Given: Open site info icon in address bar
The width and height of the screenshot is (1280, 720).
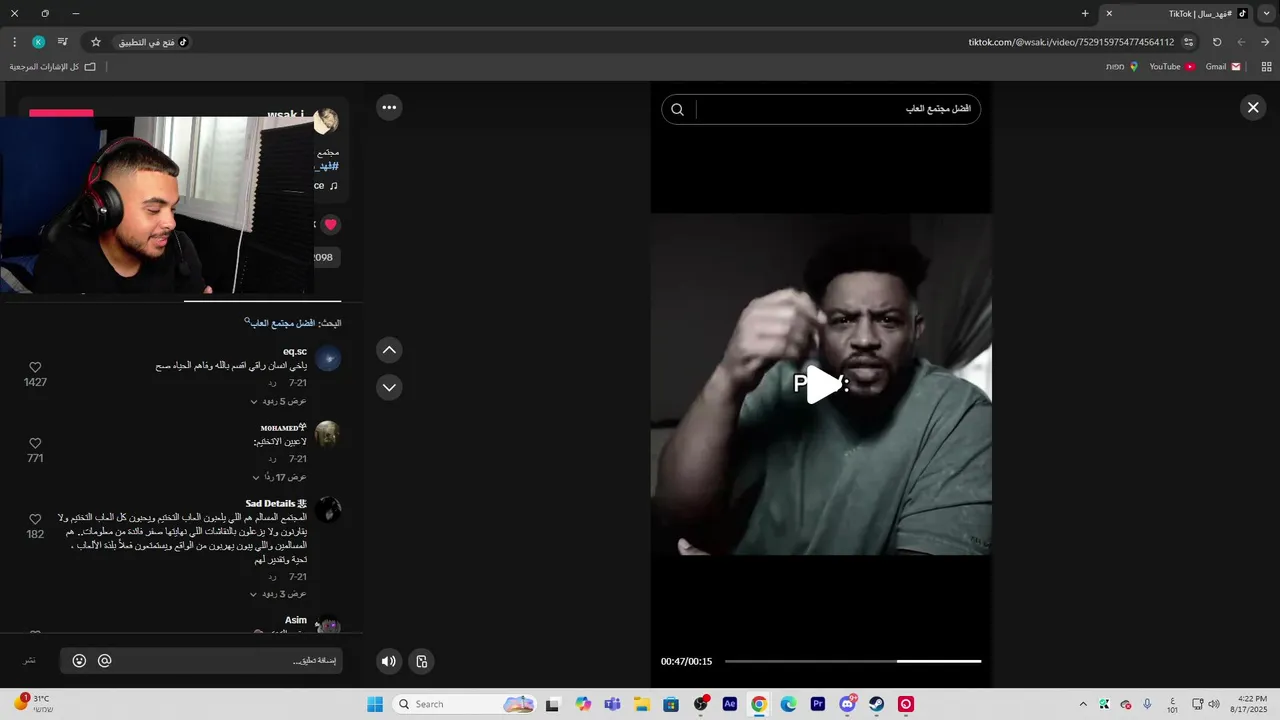Looking at the screenshot, I should click(x=1189, y=42).
